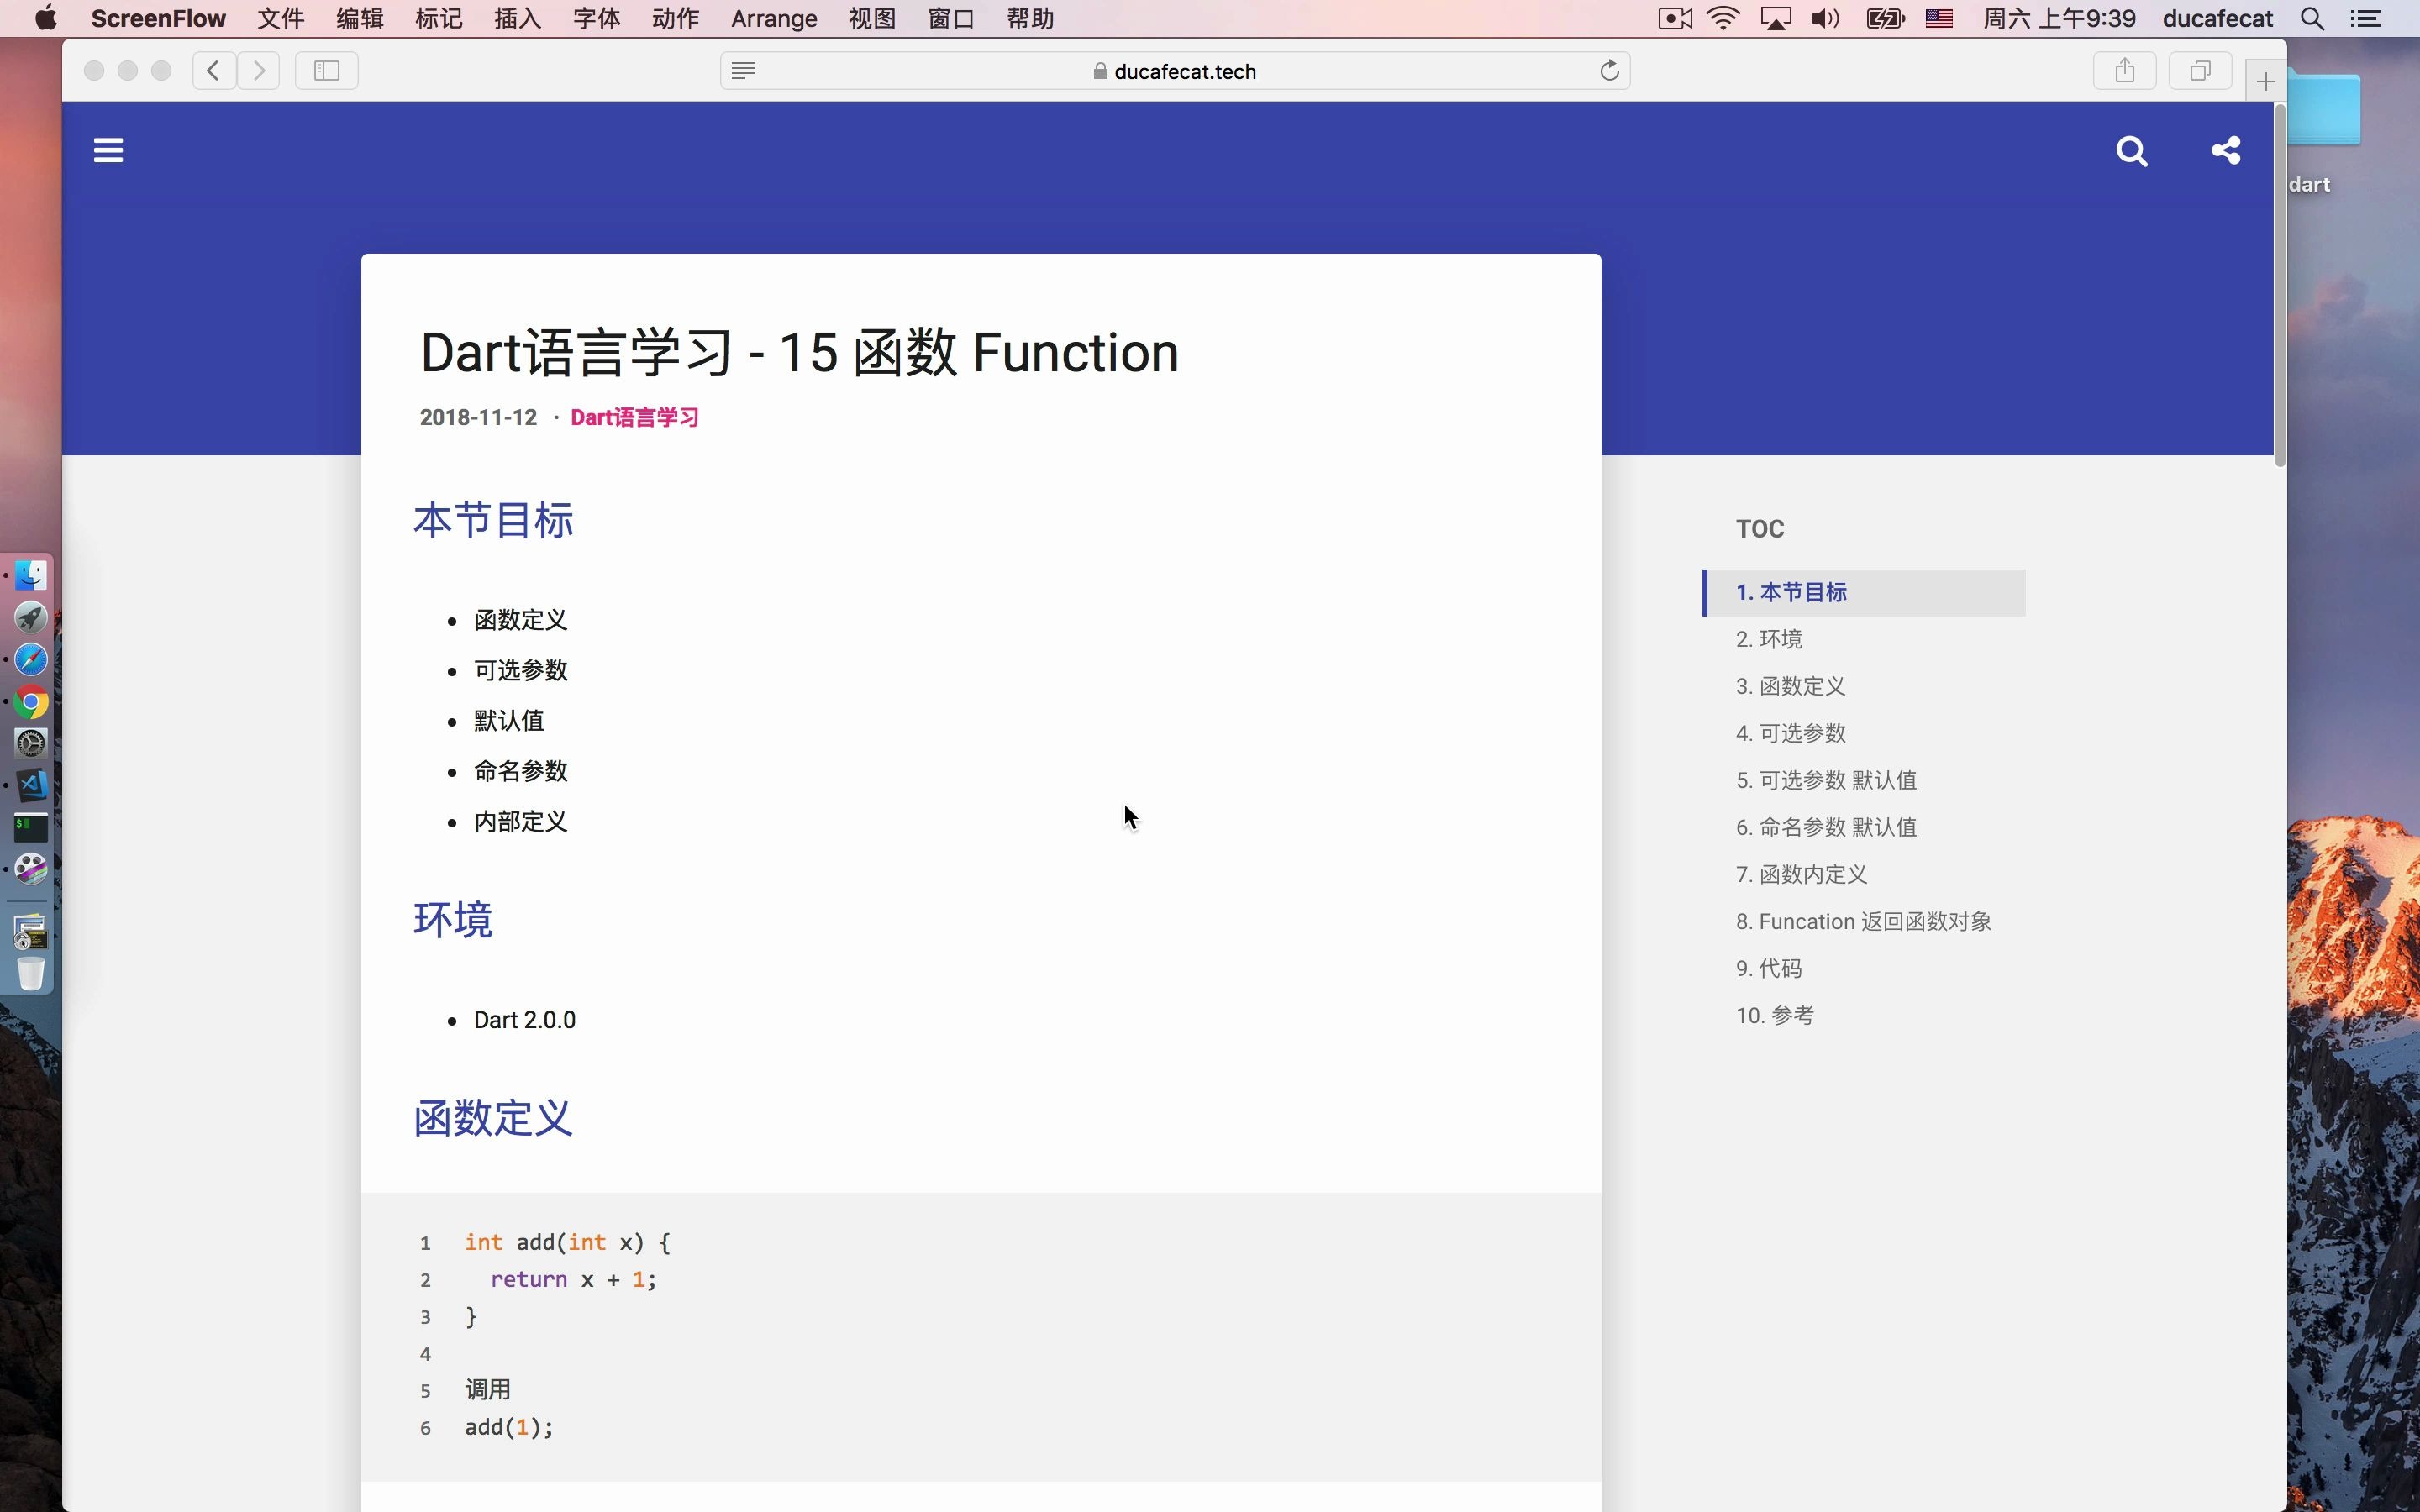
Task: Open the 插入 menu in menu bar
Action: tap(517, 19)
